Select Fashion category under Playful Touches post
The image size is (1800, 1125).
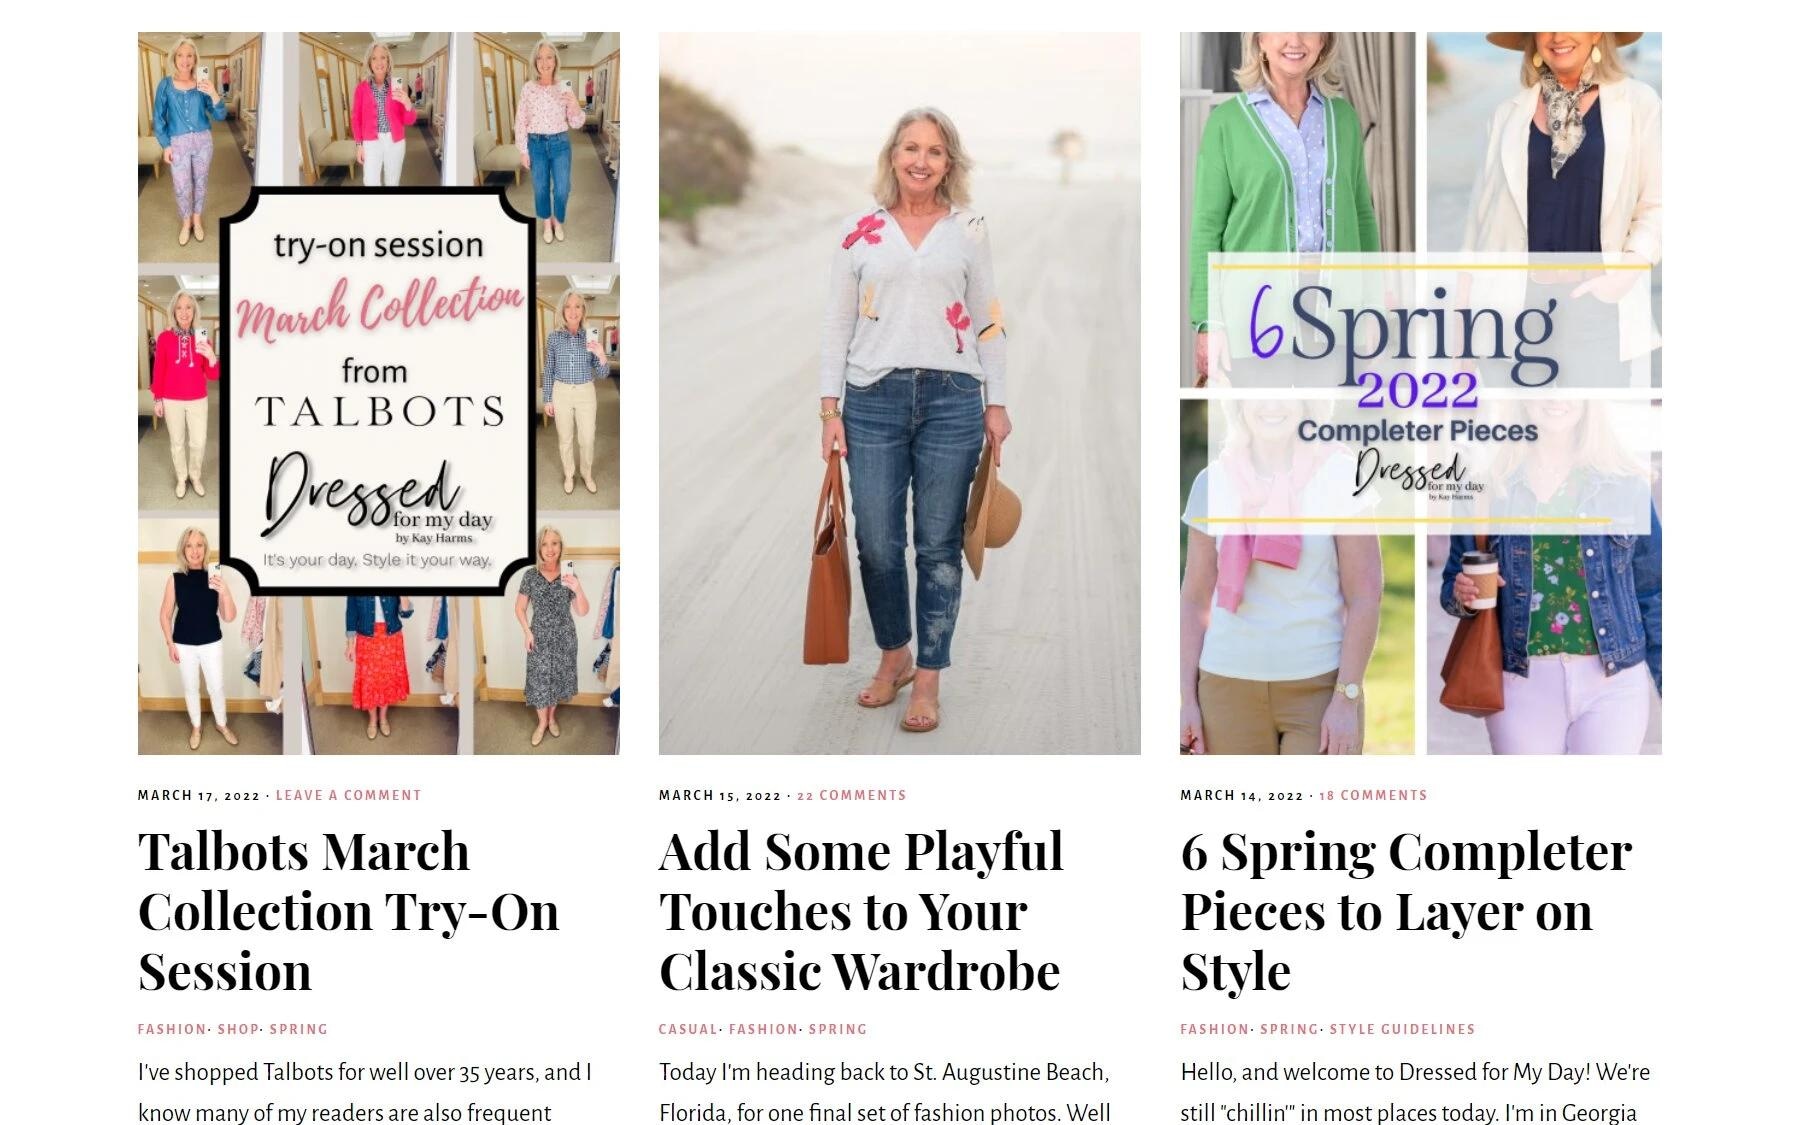click(763, 1029)
